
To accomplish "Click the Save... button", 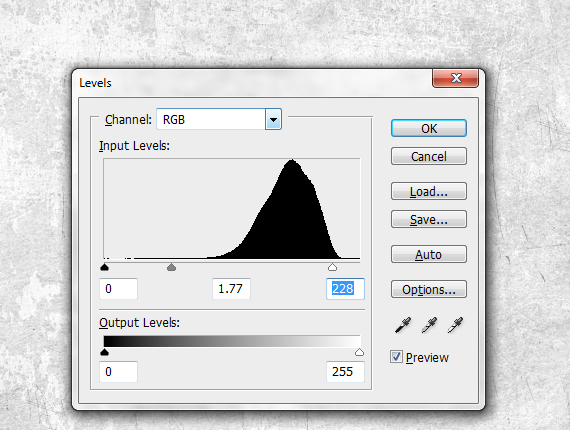I will click(x=429, y=219).
